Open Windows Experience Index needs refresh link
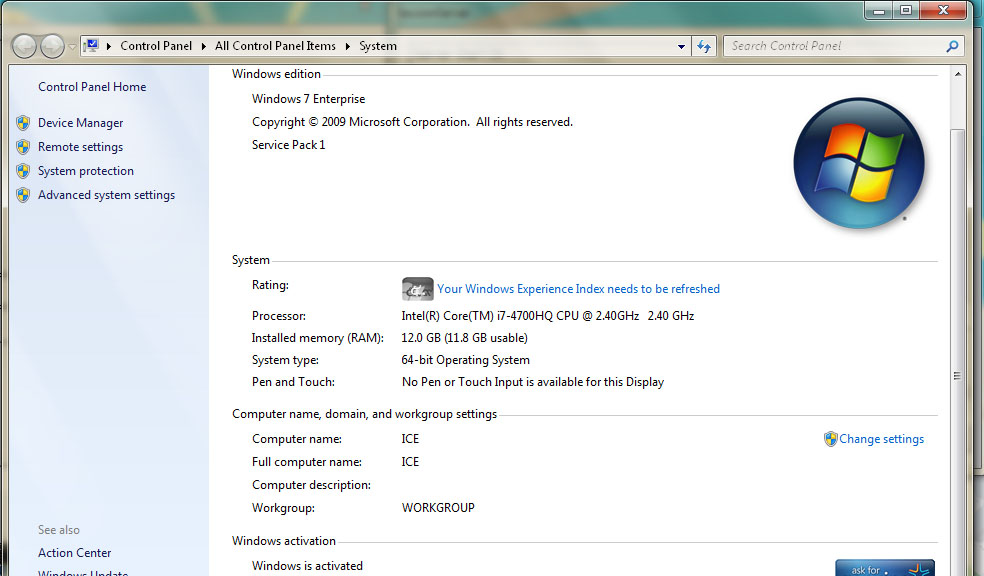Screen dimensions: 984x576 pos(579,289)
